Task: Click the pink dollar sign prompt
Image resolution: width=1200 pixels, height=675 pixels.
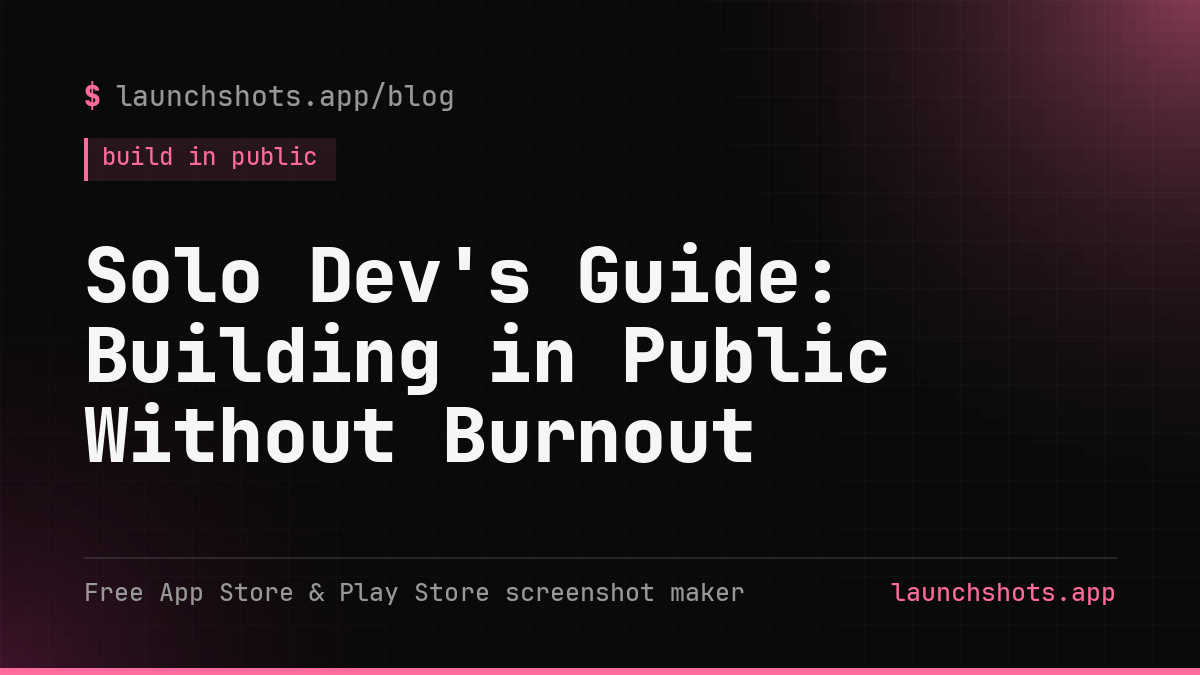Action: click(92, 96)
